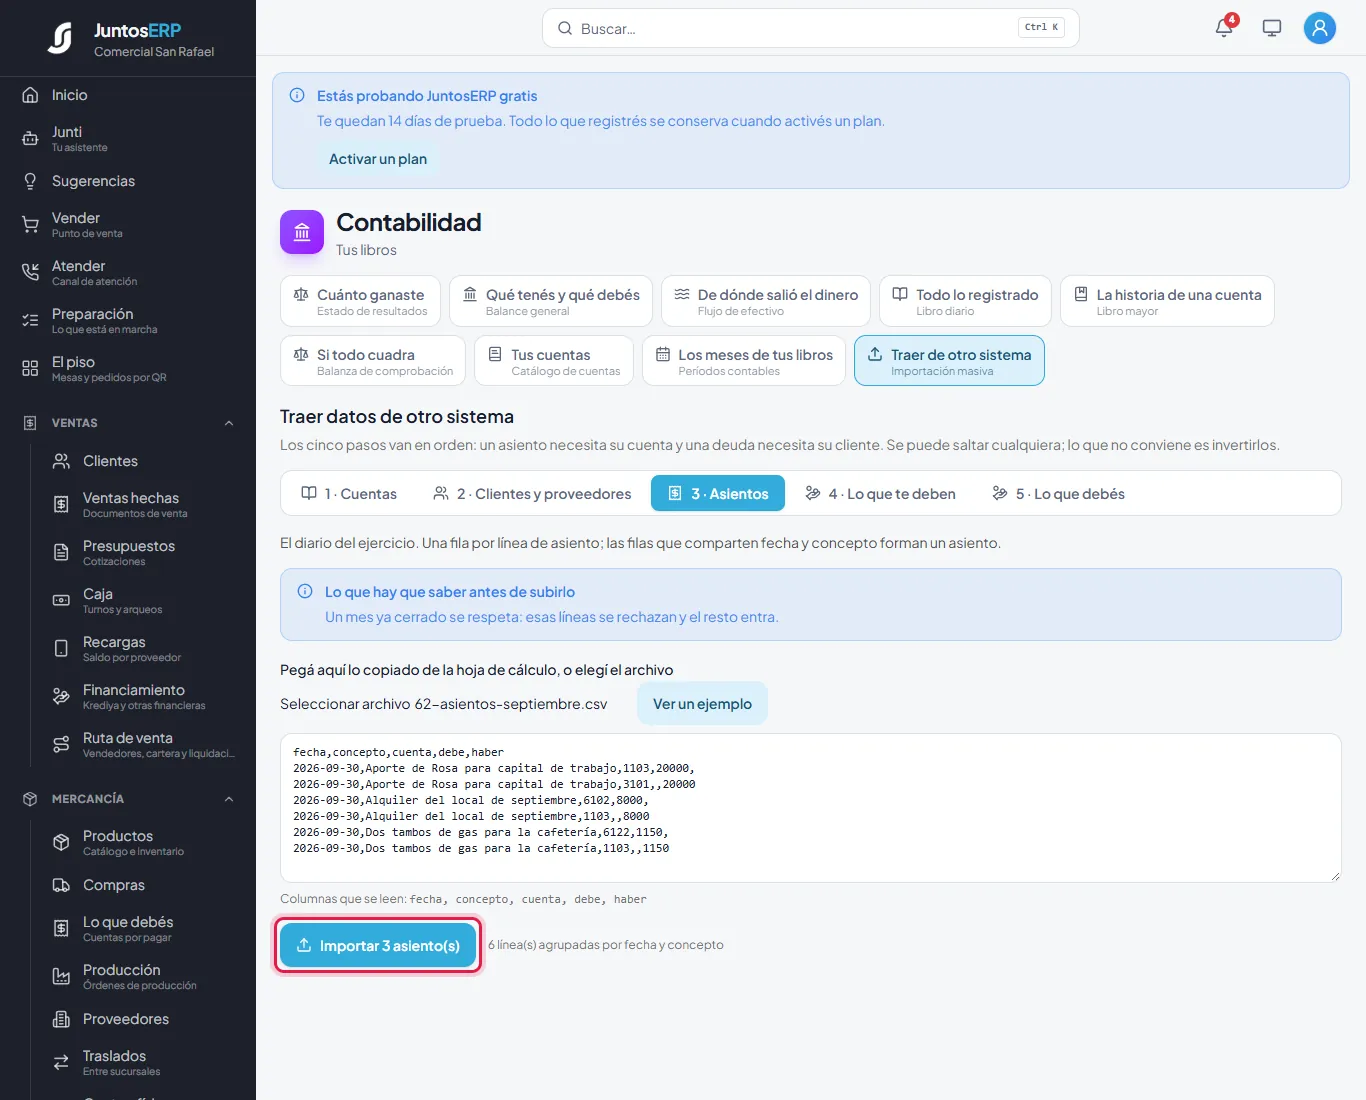This screenshot has height=1100, width=1366.
Task: Open Cuánto ganaste report
Action: tap(360, 301)
